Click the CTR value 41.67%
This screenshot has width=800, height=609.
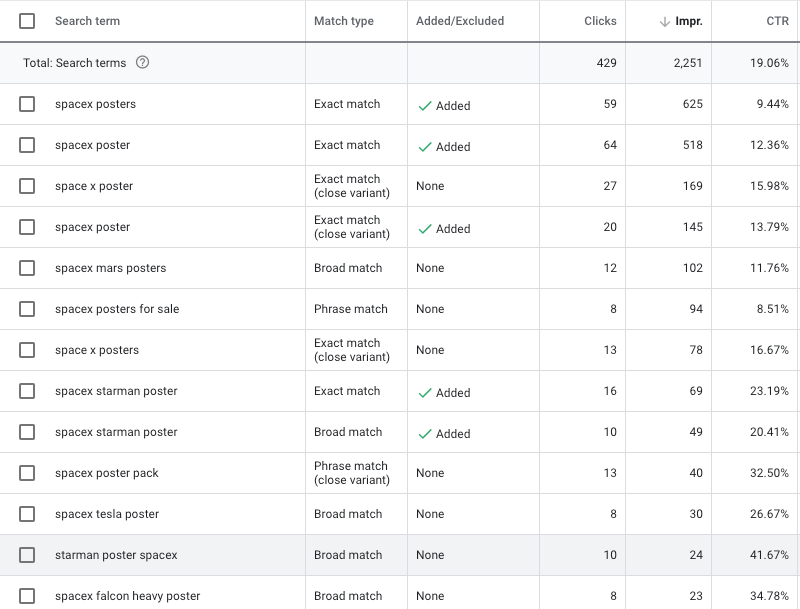[769, 555]
